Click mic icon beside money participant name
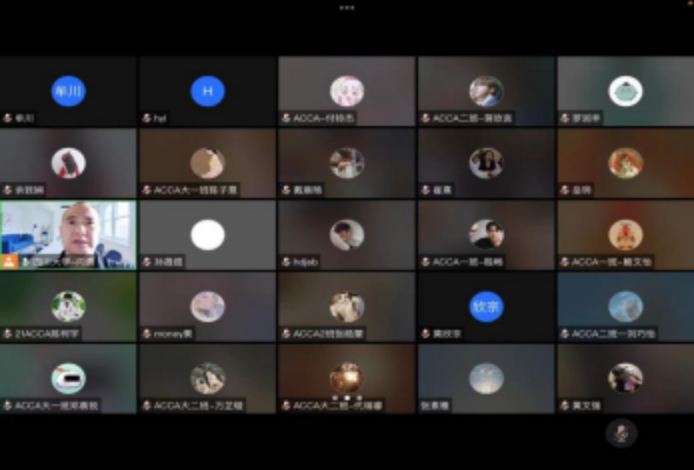Viewport: 694px width, 470px height. [147, 334]
